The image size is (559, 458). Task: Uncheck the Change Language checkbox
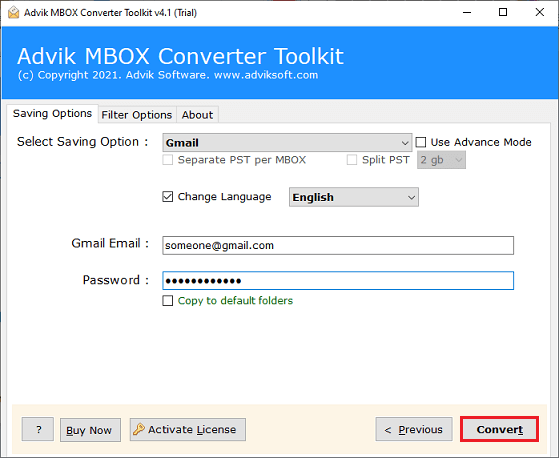(x=168, y=197)
